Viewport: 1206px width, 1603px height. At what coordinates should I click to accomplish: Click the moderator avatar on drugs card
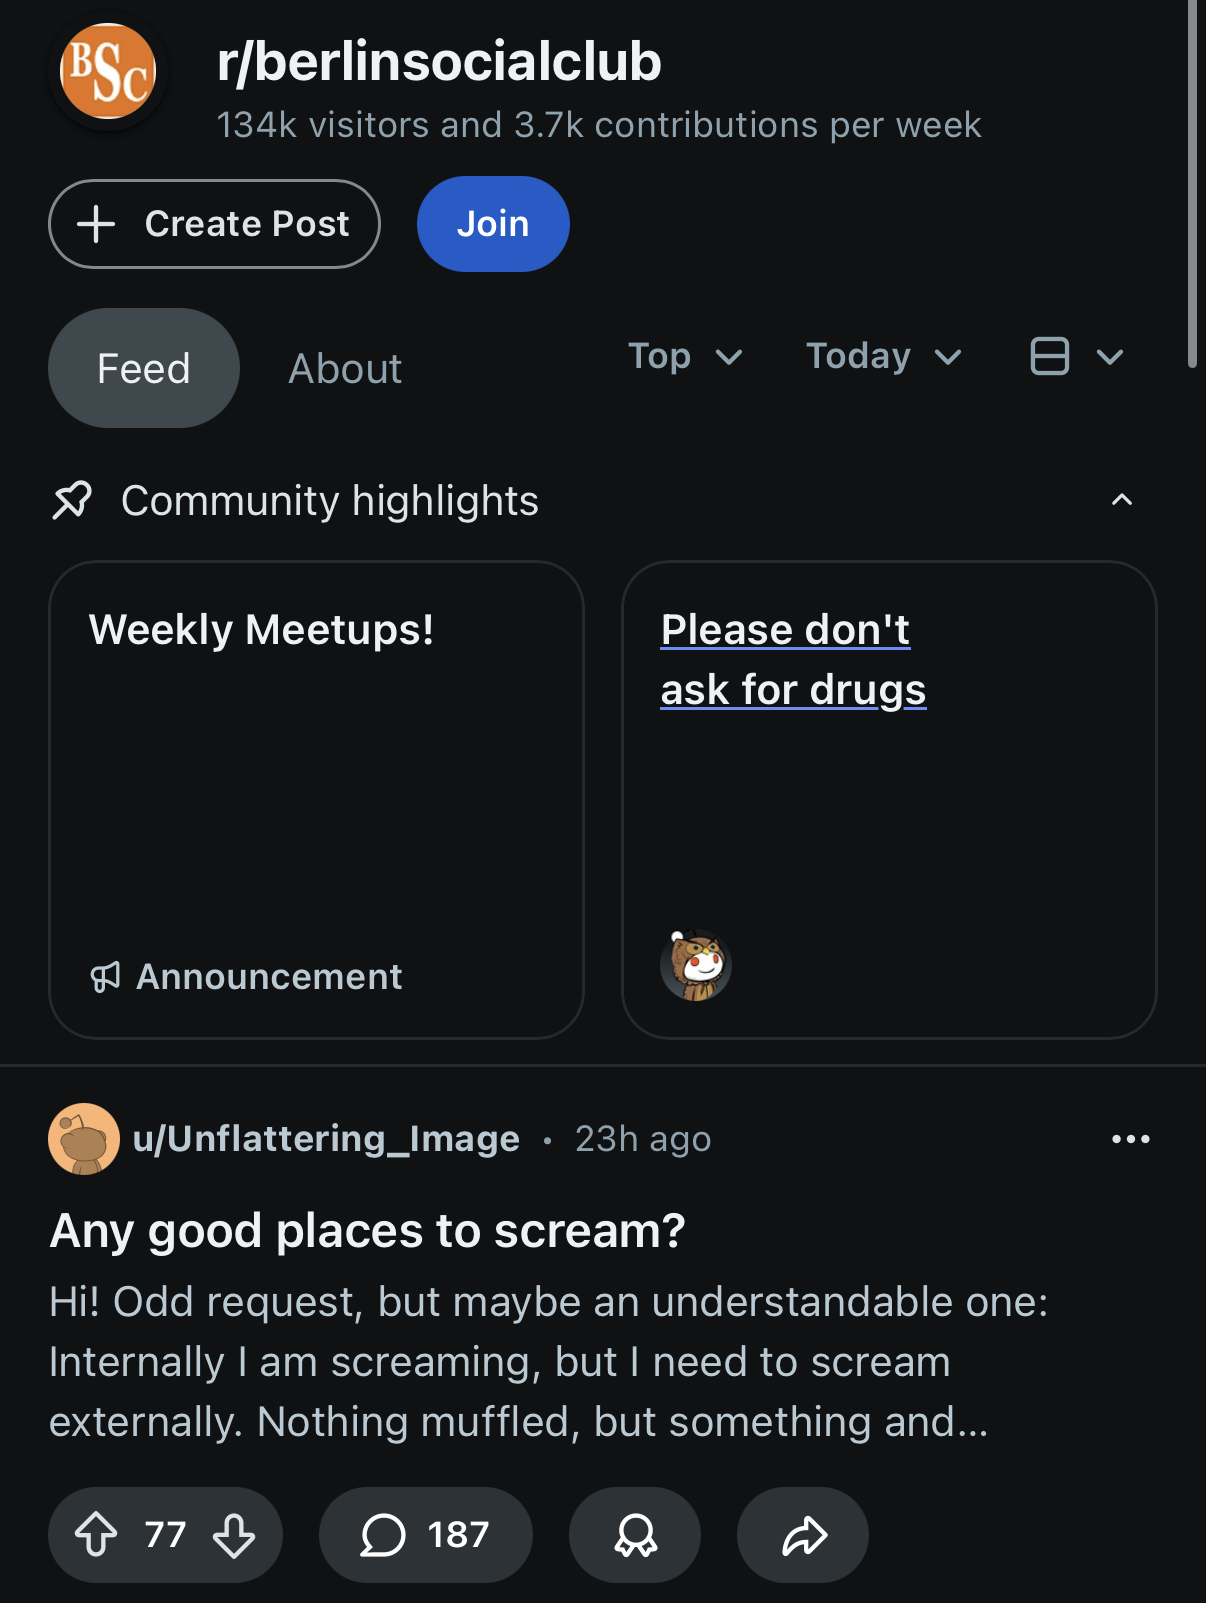click(696, 965)
